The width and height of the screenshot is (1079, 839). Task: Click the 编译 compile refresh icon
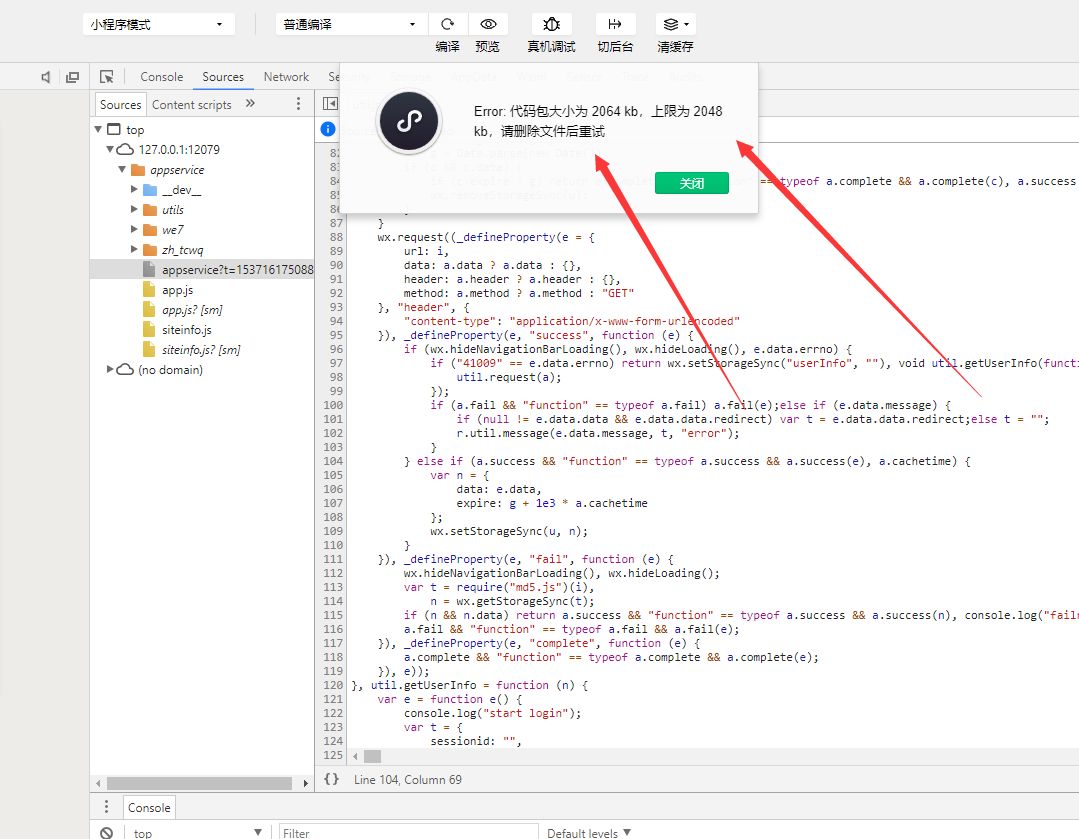click(447, 24)
